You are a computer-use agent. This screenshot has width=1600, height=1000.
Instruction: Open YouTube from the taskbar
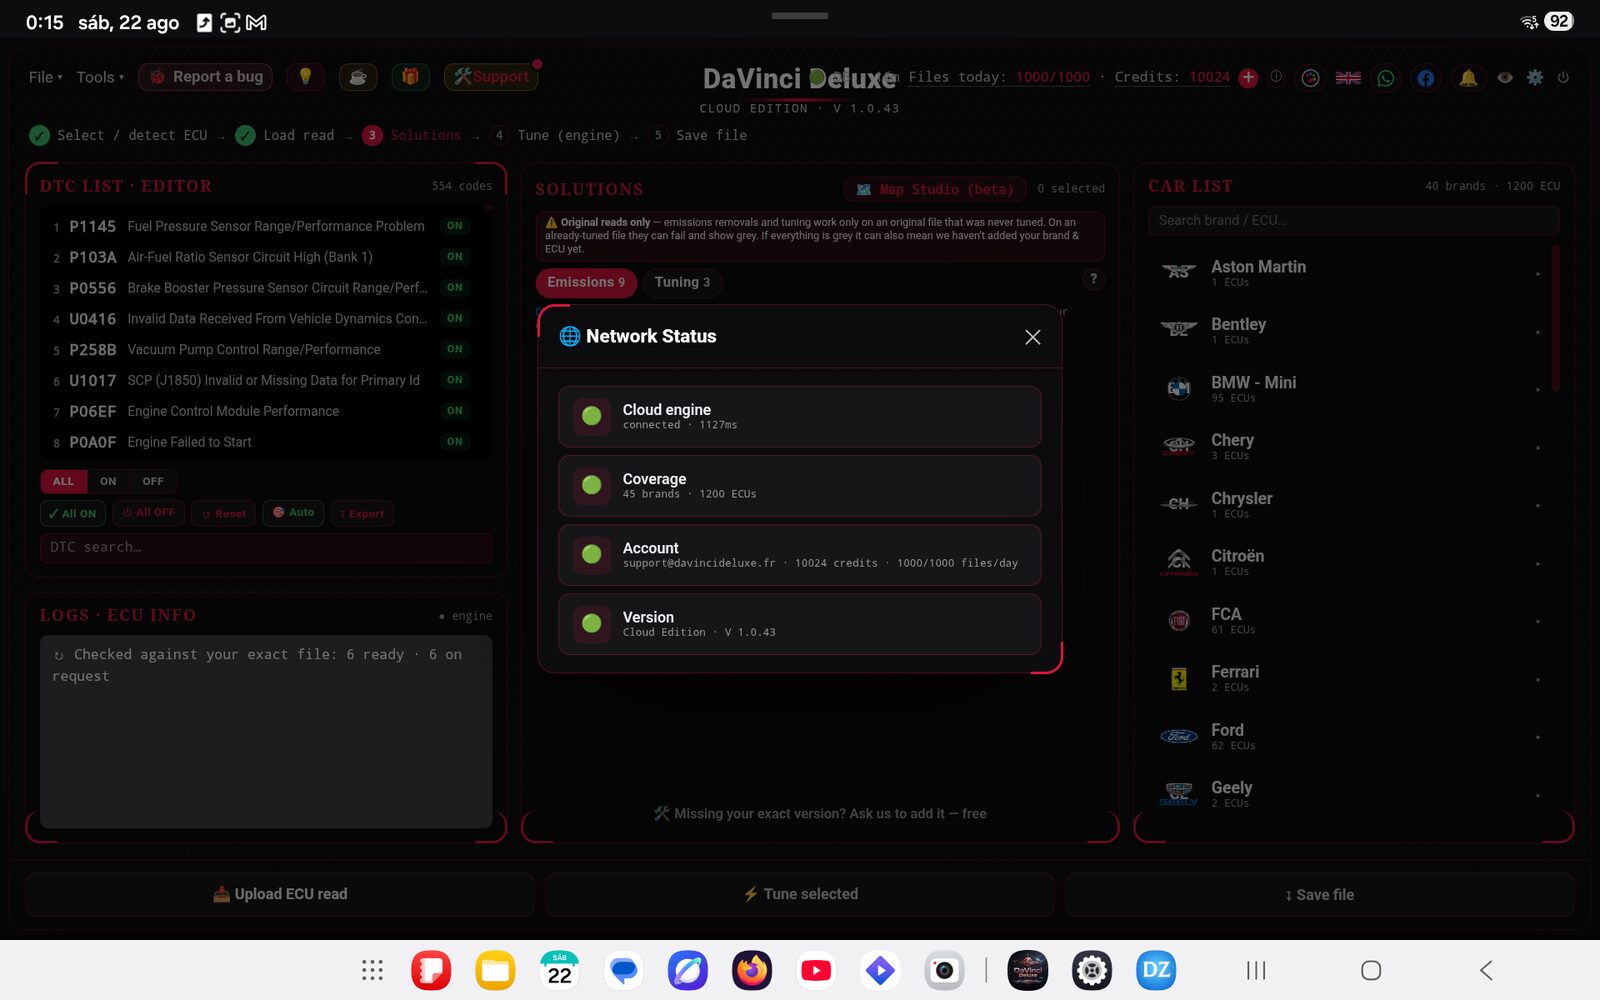pyautogui.click(x=816, y=970)
